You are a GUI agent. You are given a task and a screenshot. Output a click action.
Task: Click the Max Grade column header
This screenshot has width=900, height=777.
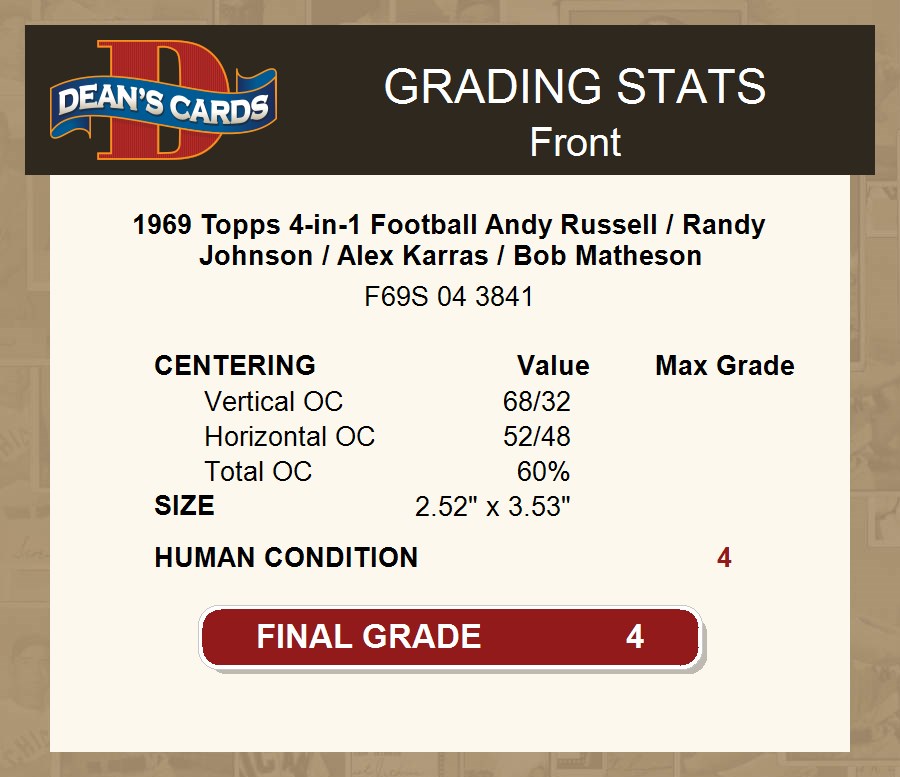coord(725,366)
